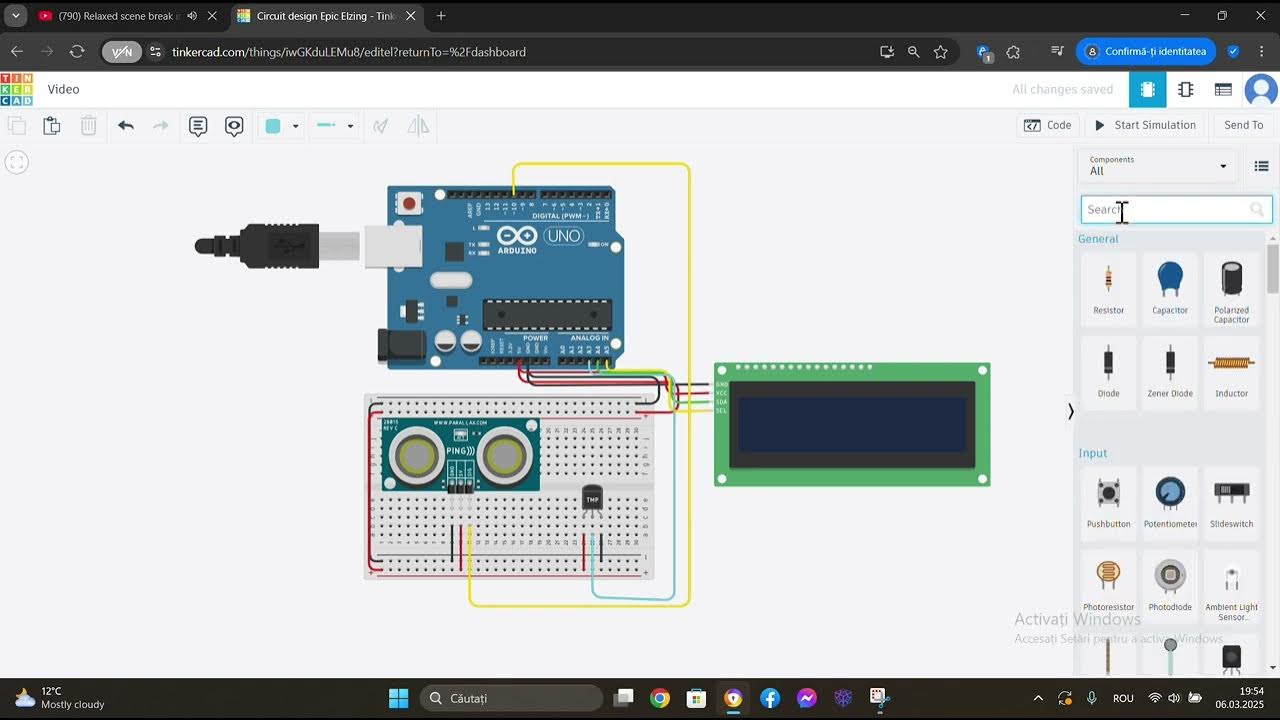Select the Zener Diode component
This screenshot has width=1280, height=720.
[x=1170, y=370]
